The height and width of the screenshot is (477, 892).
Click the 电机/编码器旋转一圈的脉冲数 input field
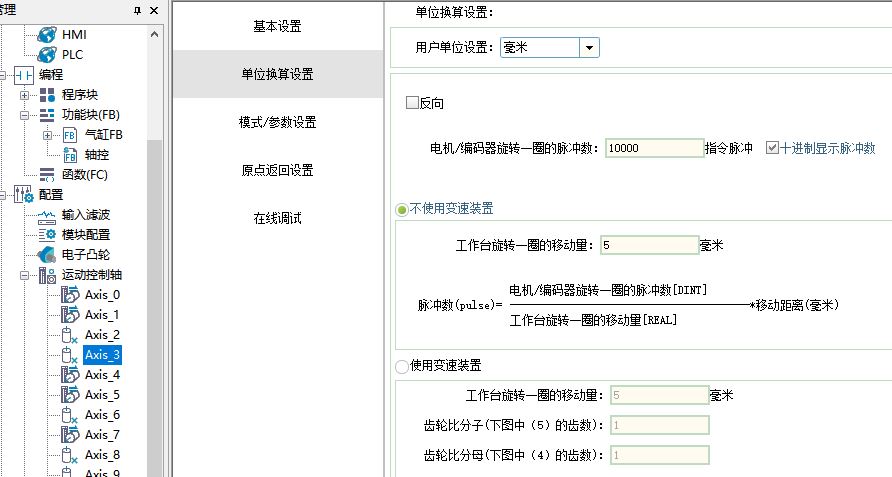click(x=654, y=148)
